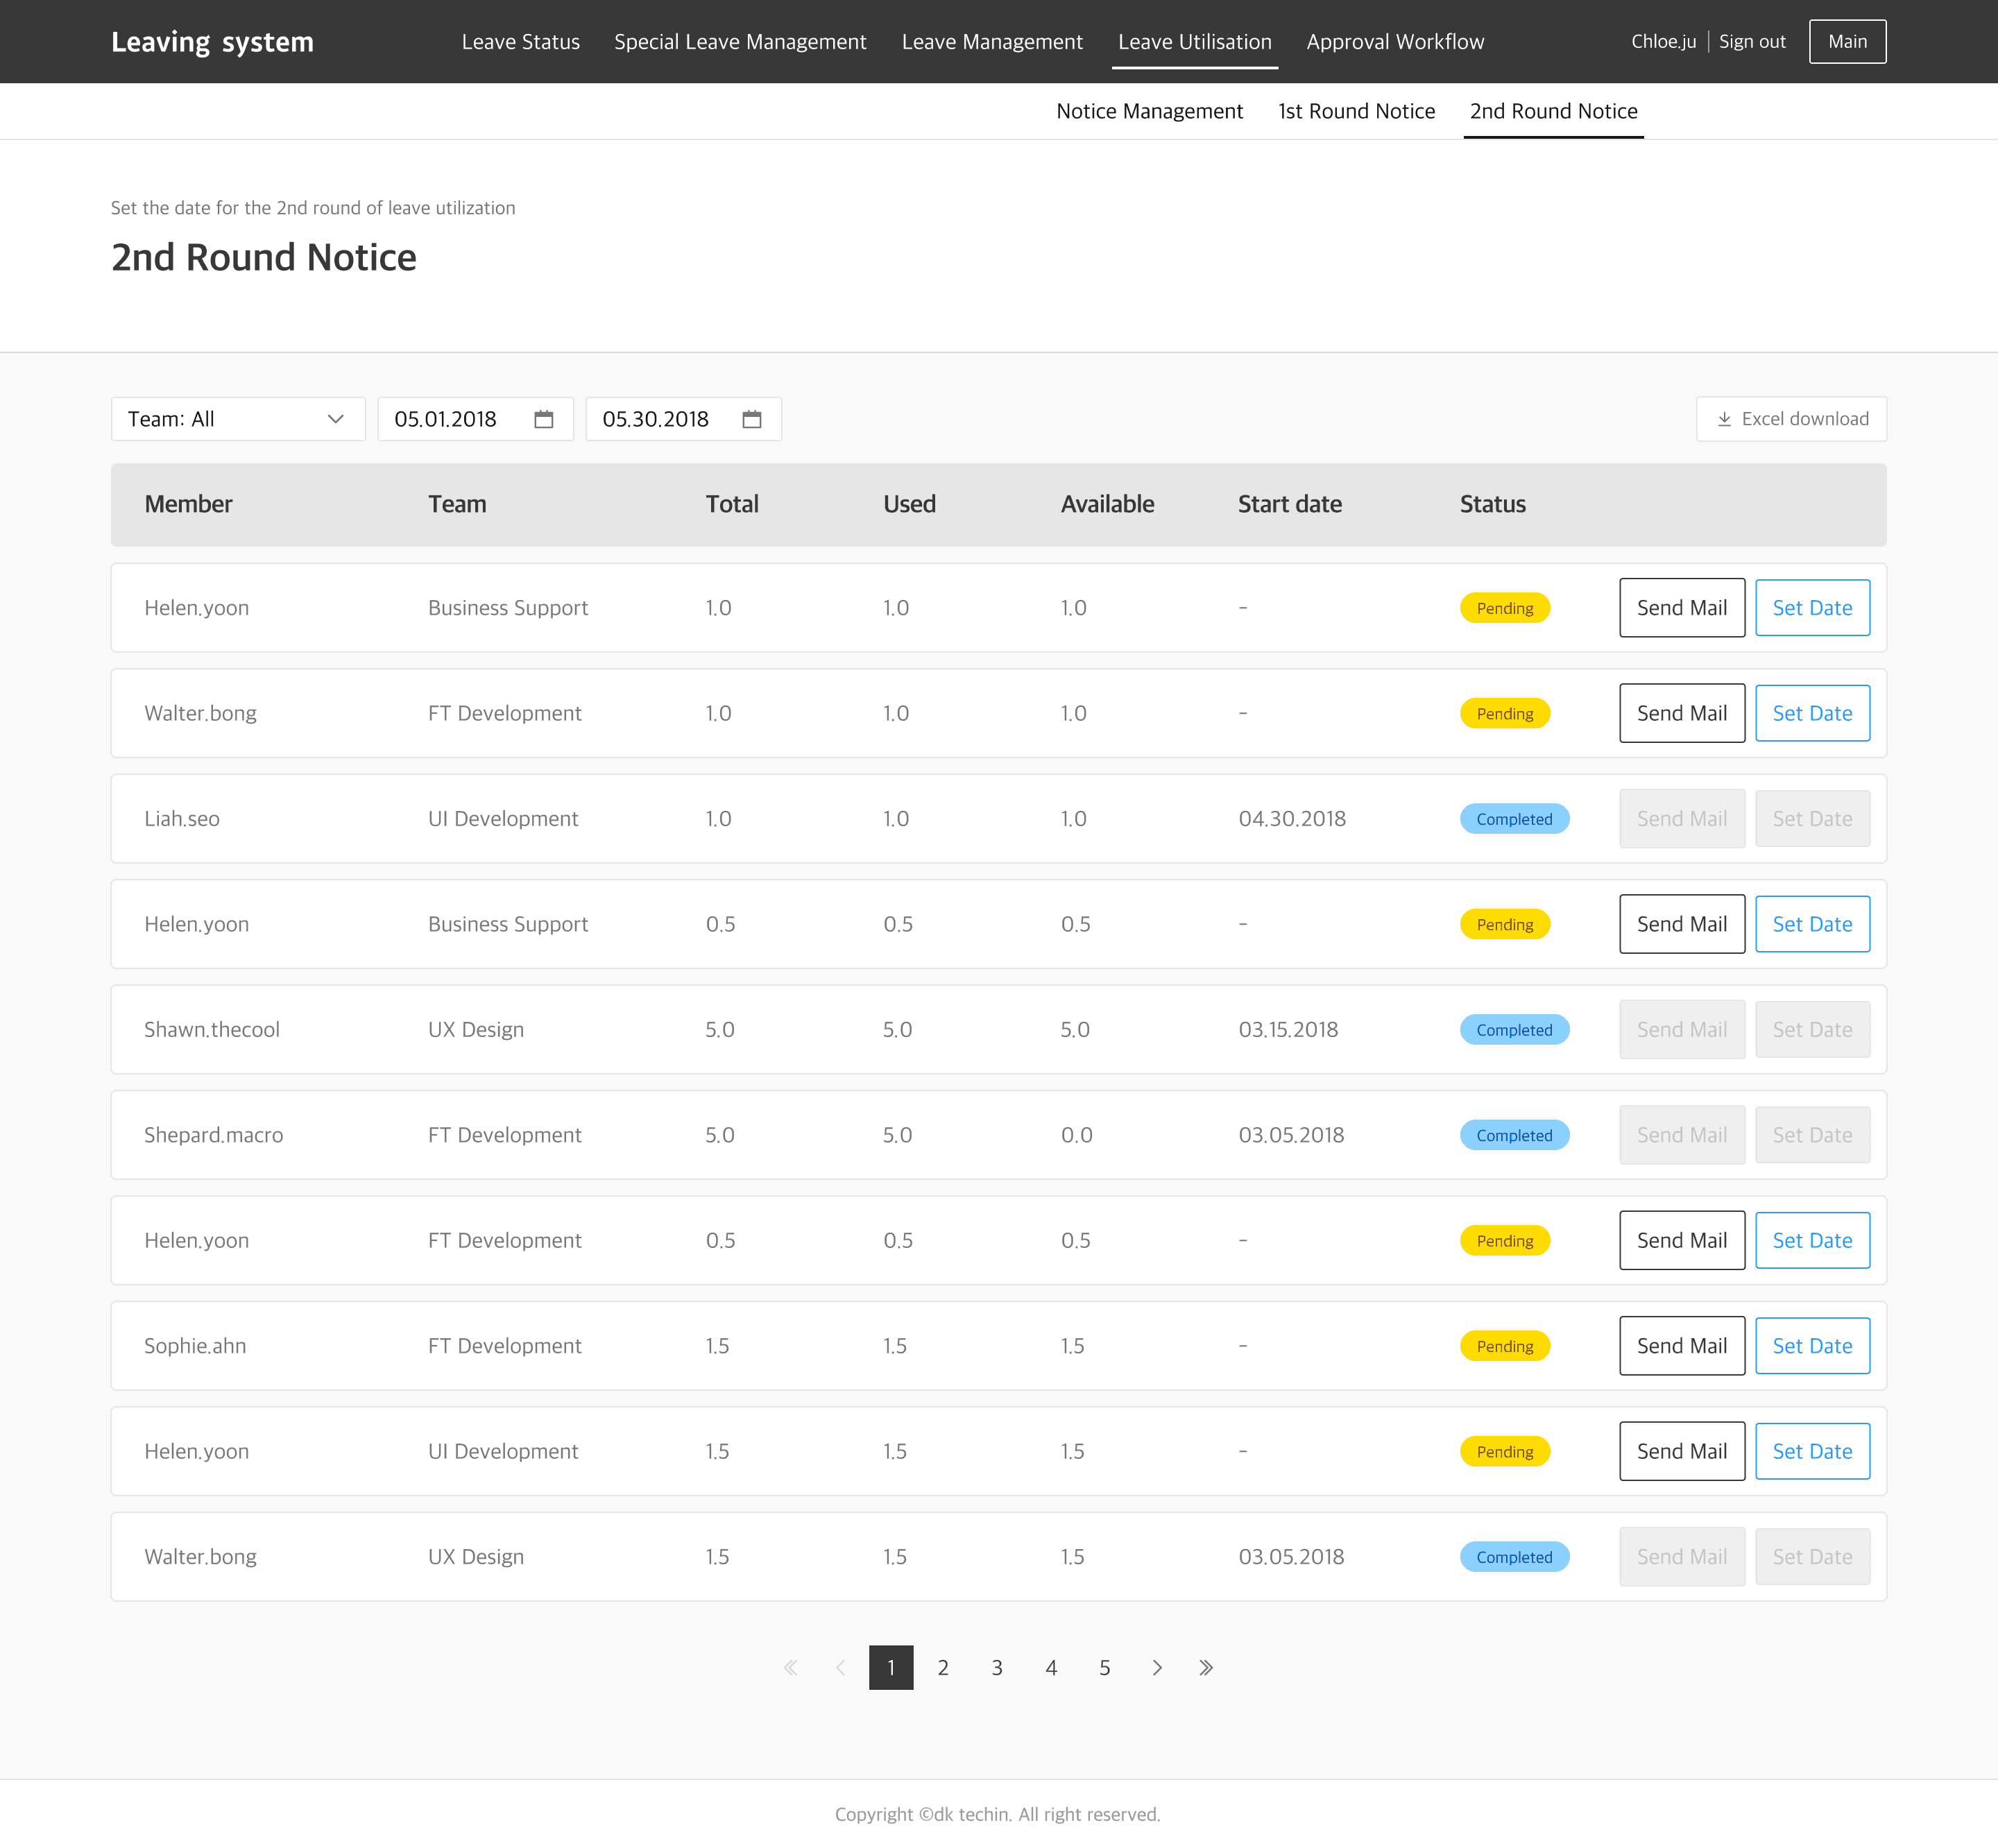Image resolution: width=1998 pixels, height=1848 pixels.
Task: Go to next page arrow
Action: (1157, 1667)
